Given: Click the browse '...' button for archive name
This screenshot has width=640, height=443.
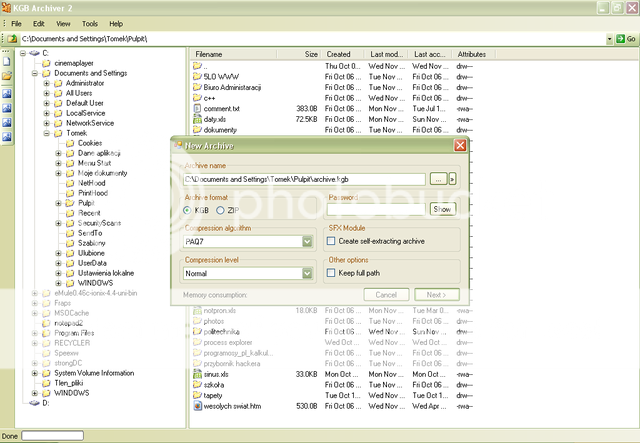Looking at the screenshot, I should [438, 179].
